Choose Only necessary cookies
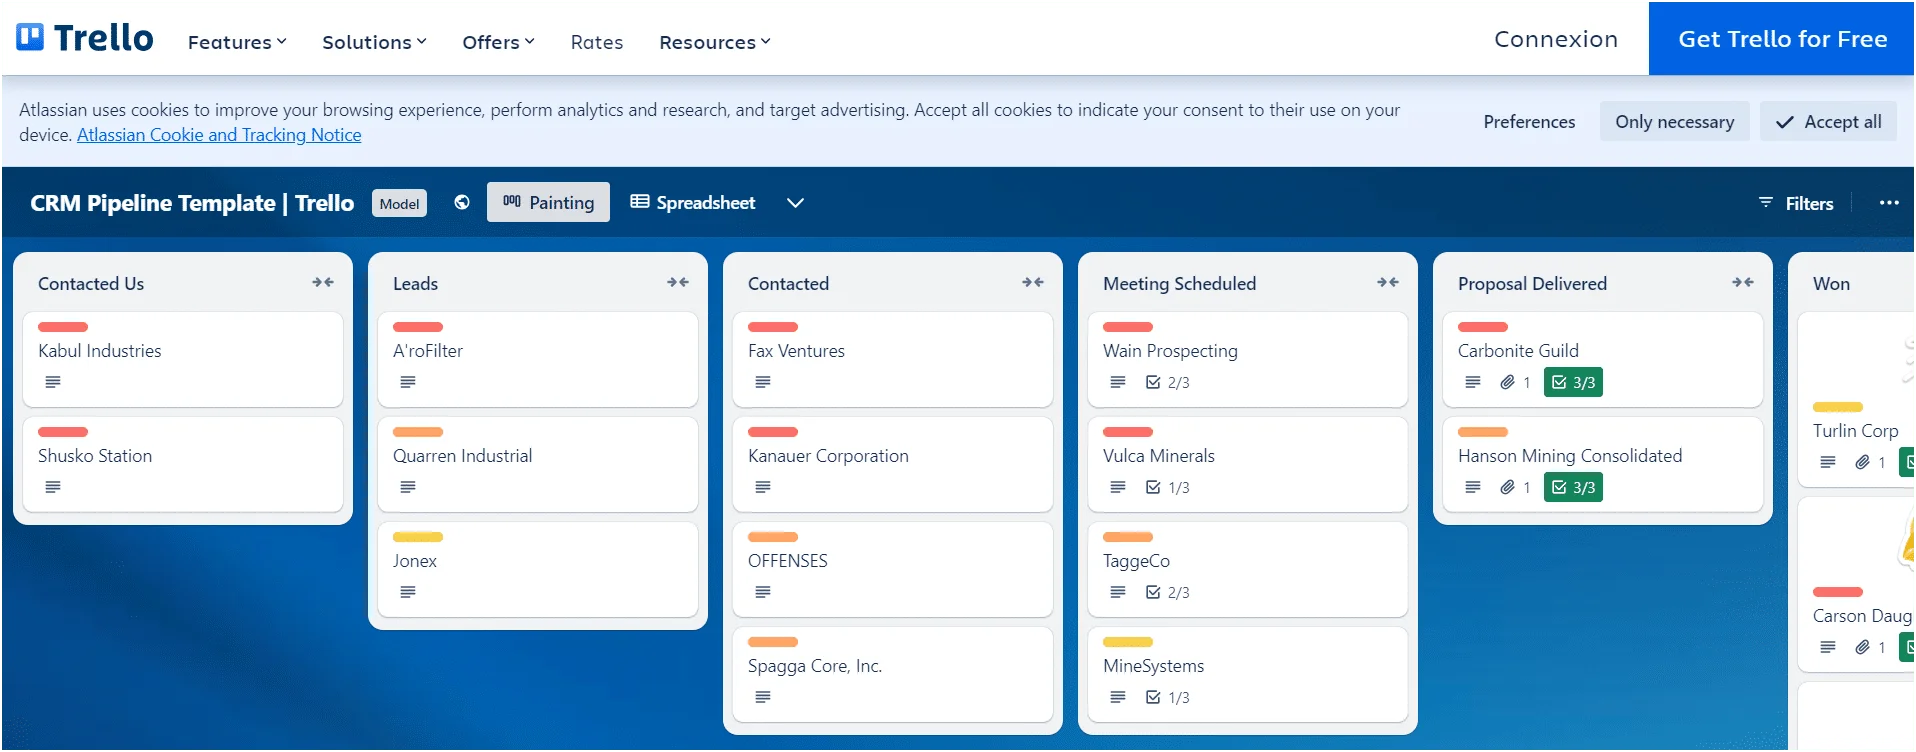This screenshot has height=752, width=1916. (x=1674, y=121)
